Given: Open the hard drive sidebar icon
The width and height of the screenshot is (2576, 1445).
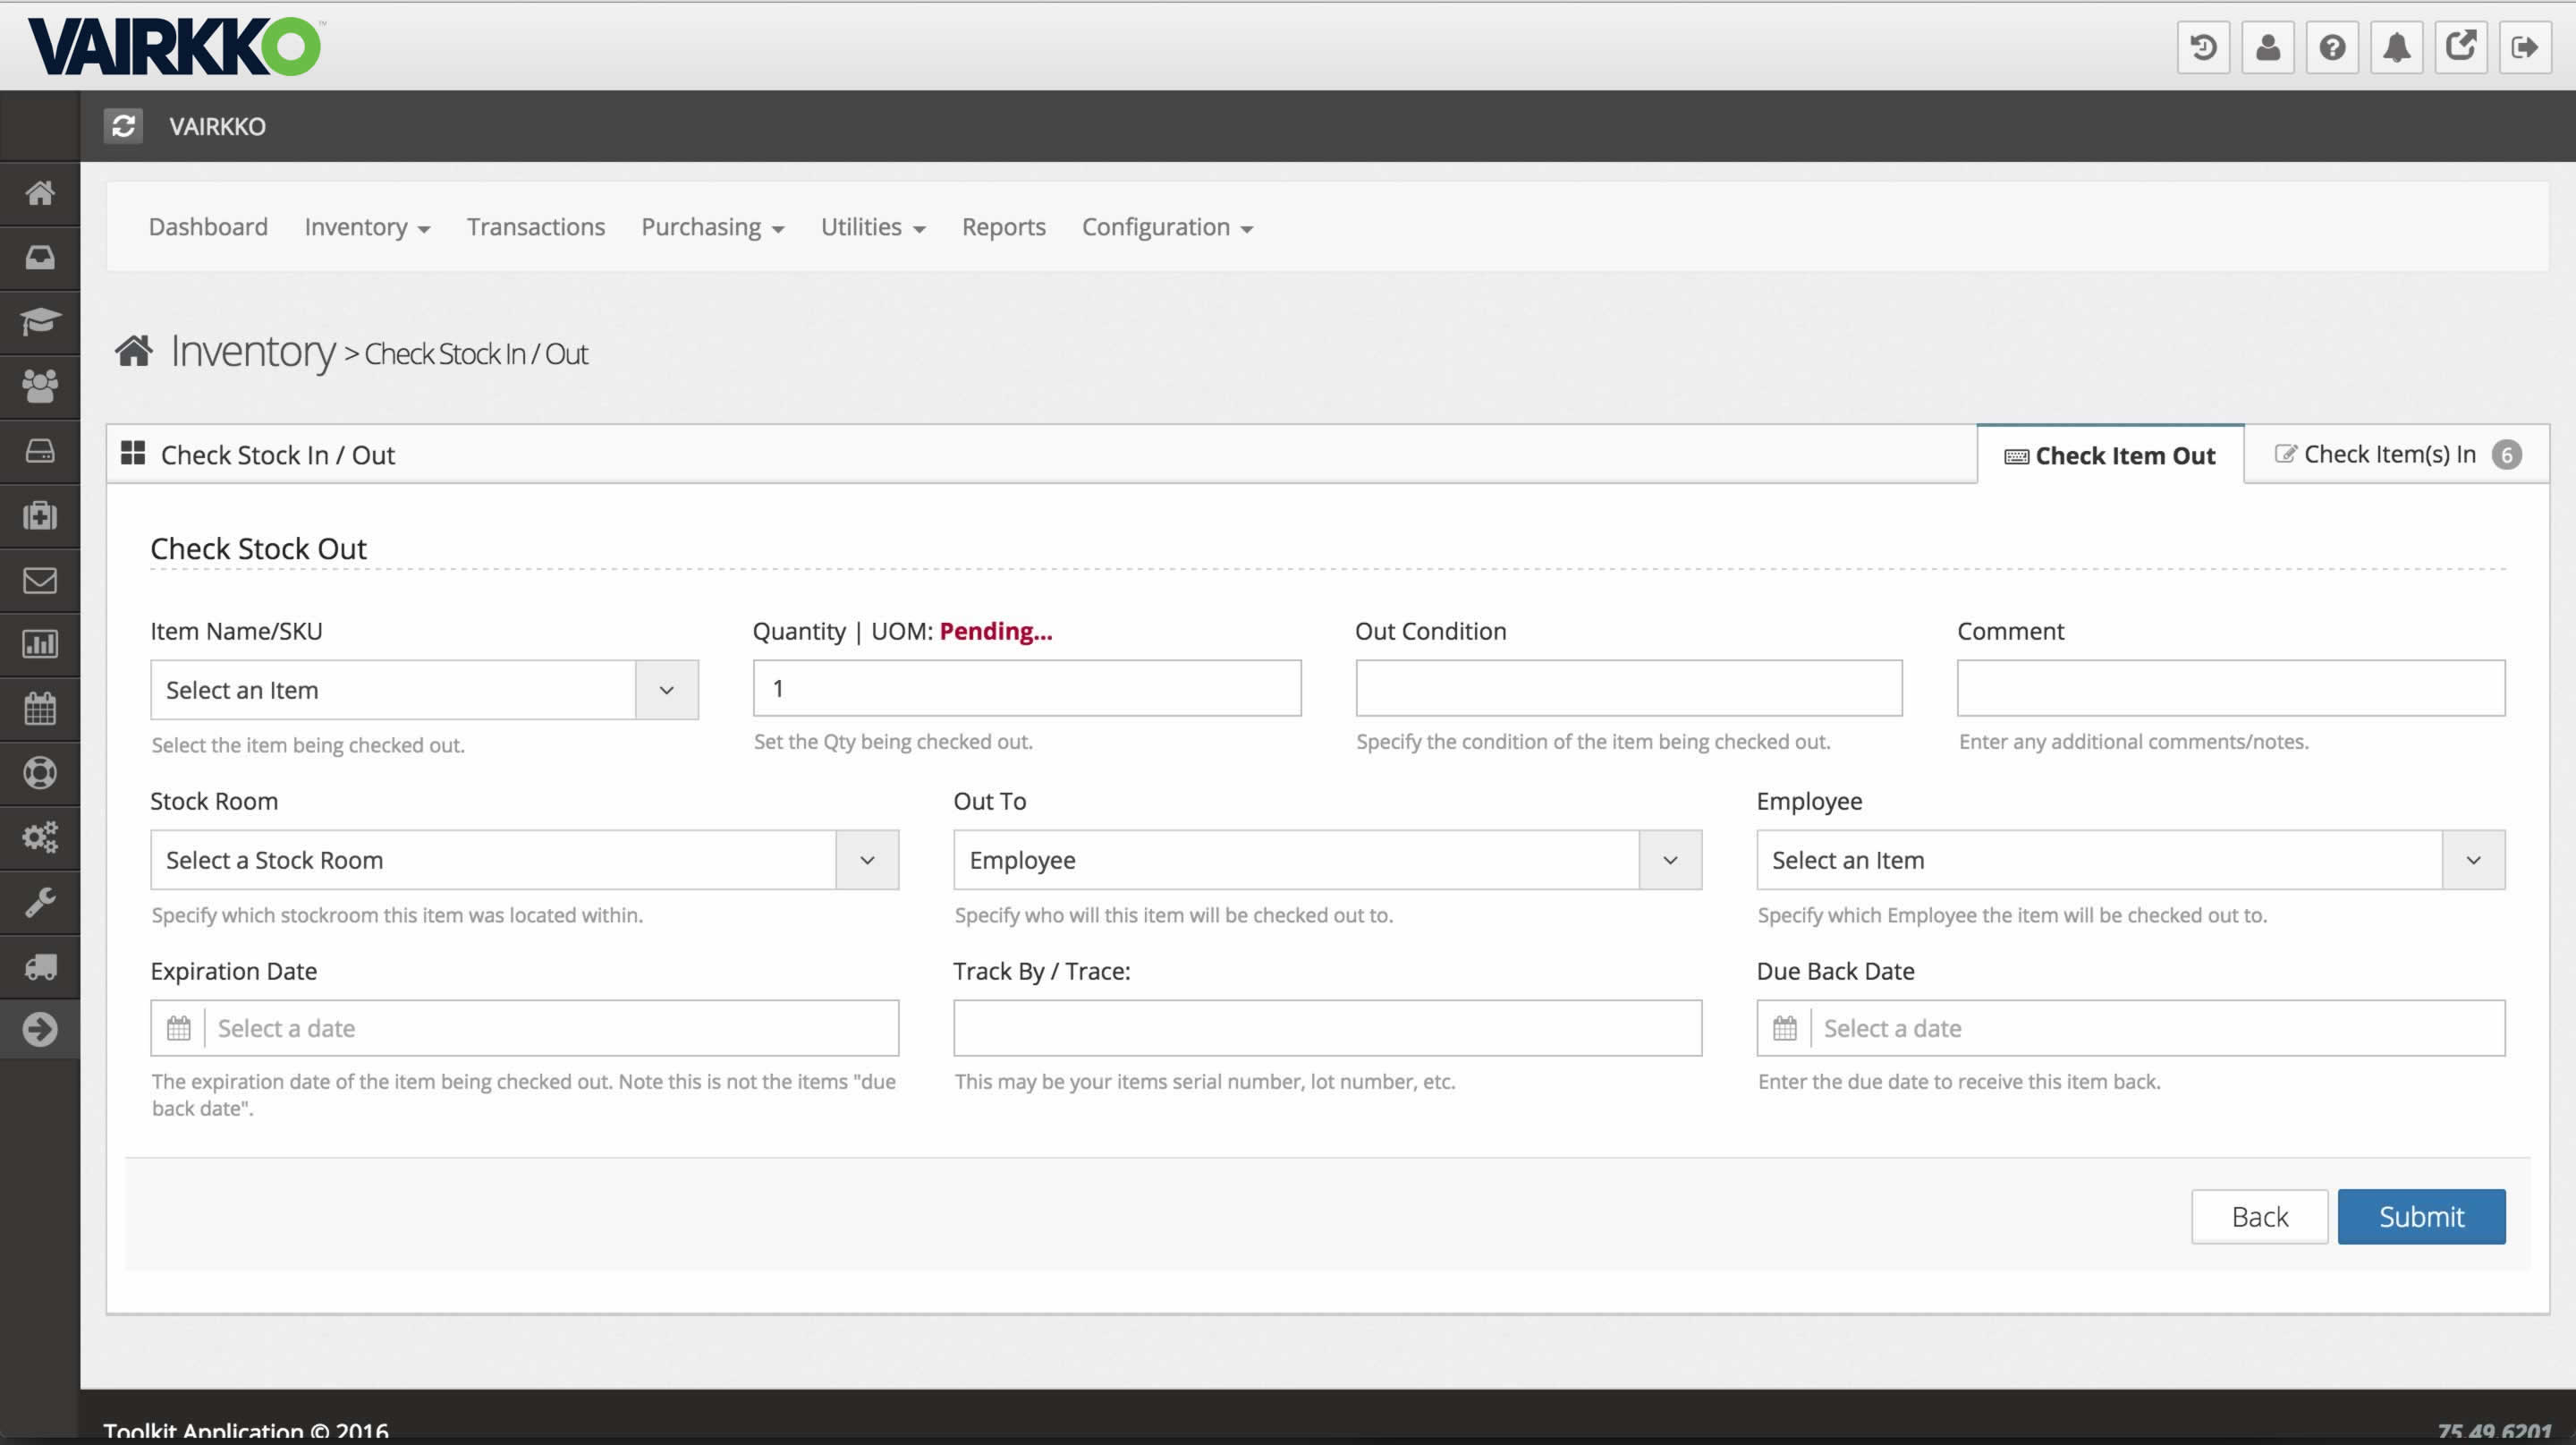Looking at the screenshot, I should point(40,451).
